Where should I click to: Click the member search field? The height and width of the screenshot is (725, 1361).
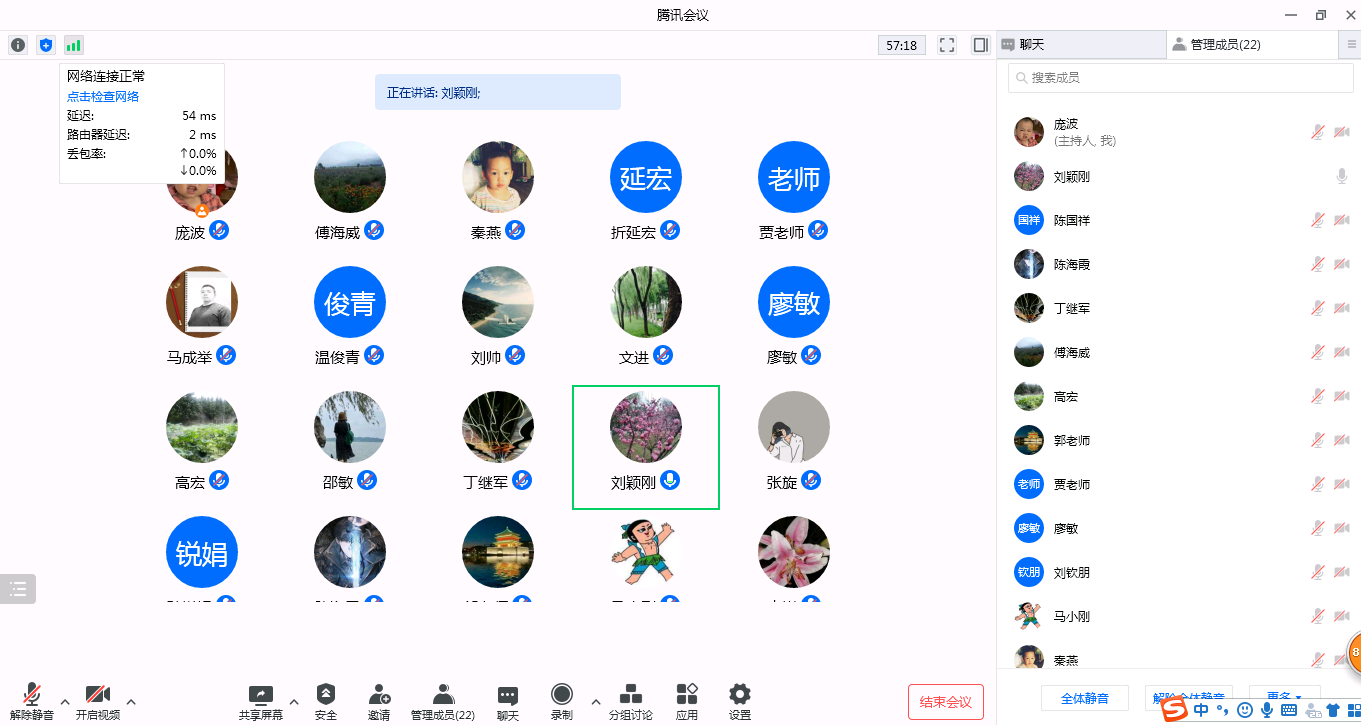click(1180, 78)
